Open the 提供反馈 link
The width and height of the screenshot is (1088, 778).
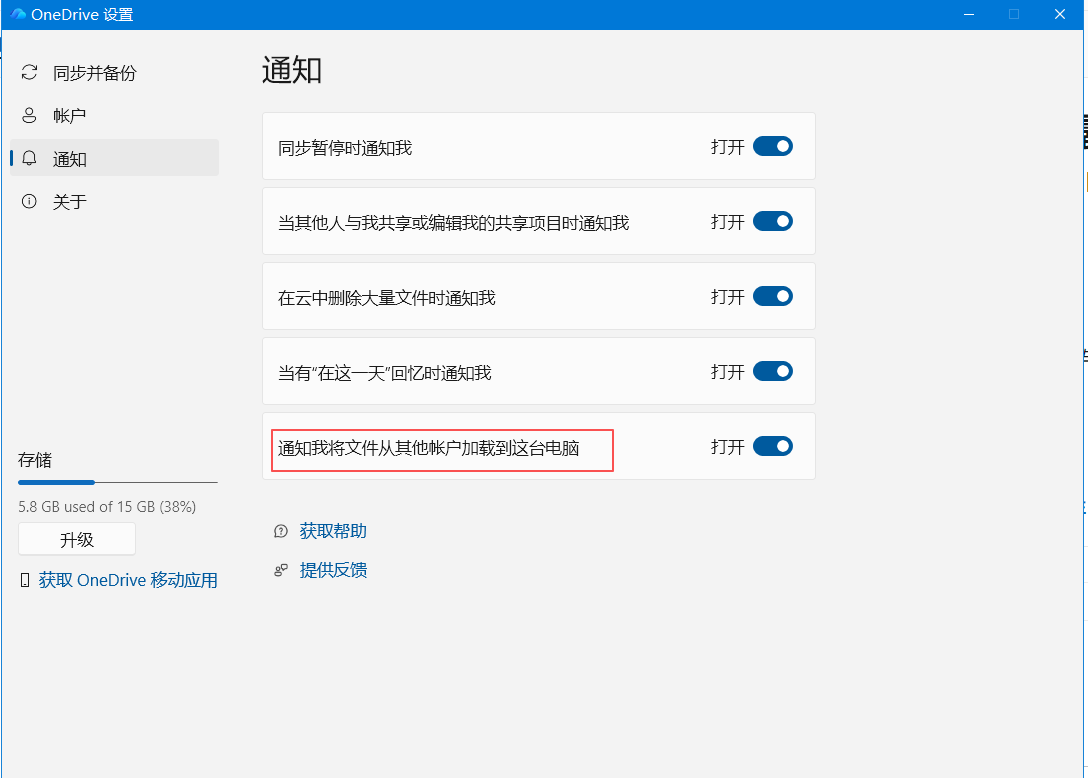(333, 570)
